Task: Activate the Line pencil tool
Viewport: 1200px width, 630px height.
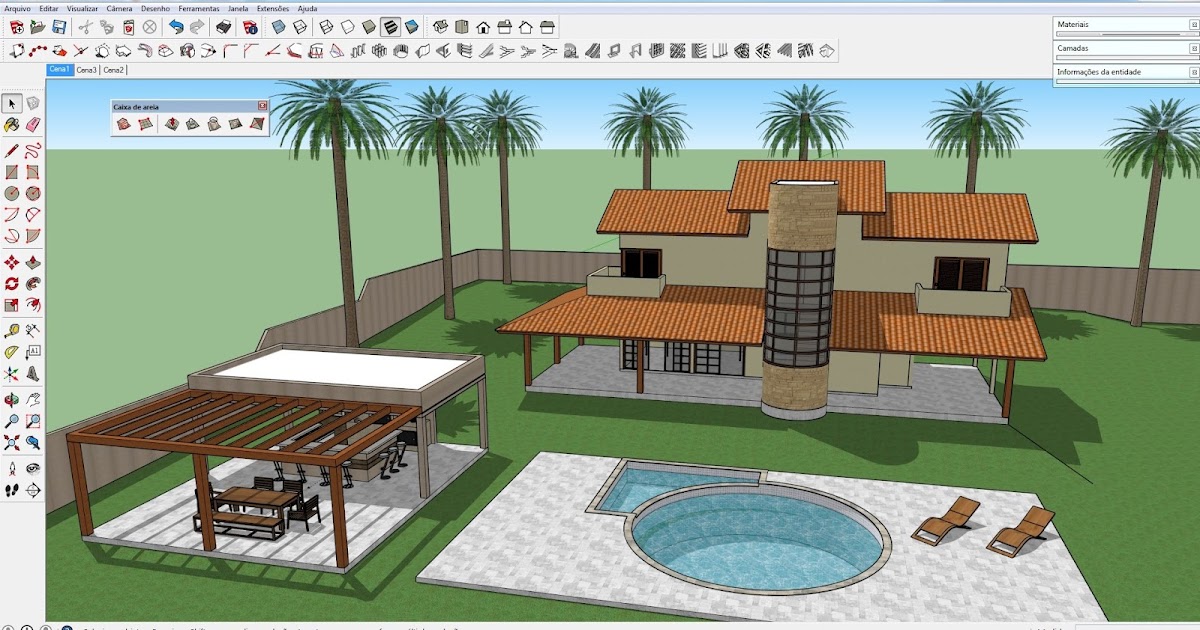Action: (12, 151)
